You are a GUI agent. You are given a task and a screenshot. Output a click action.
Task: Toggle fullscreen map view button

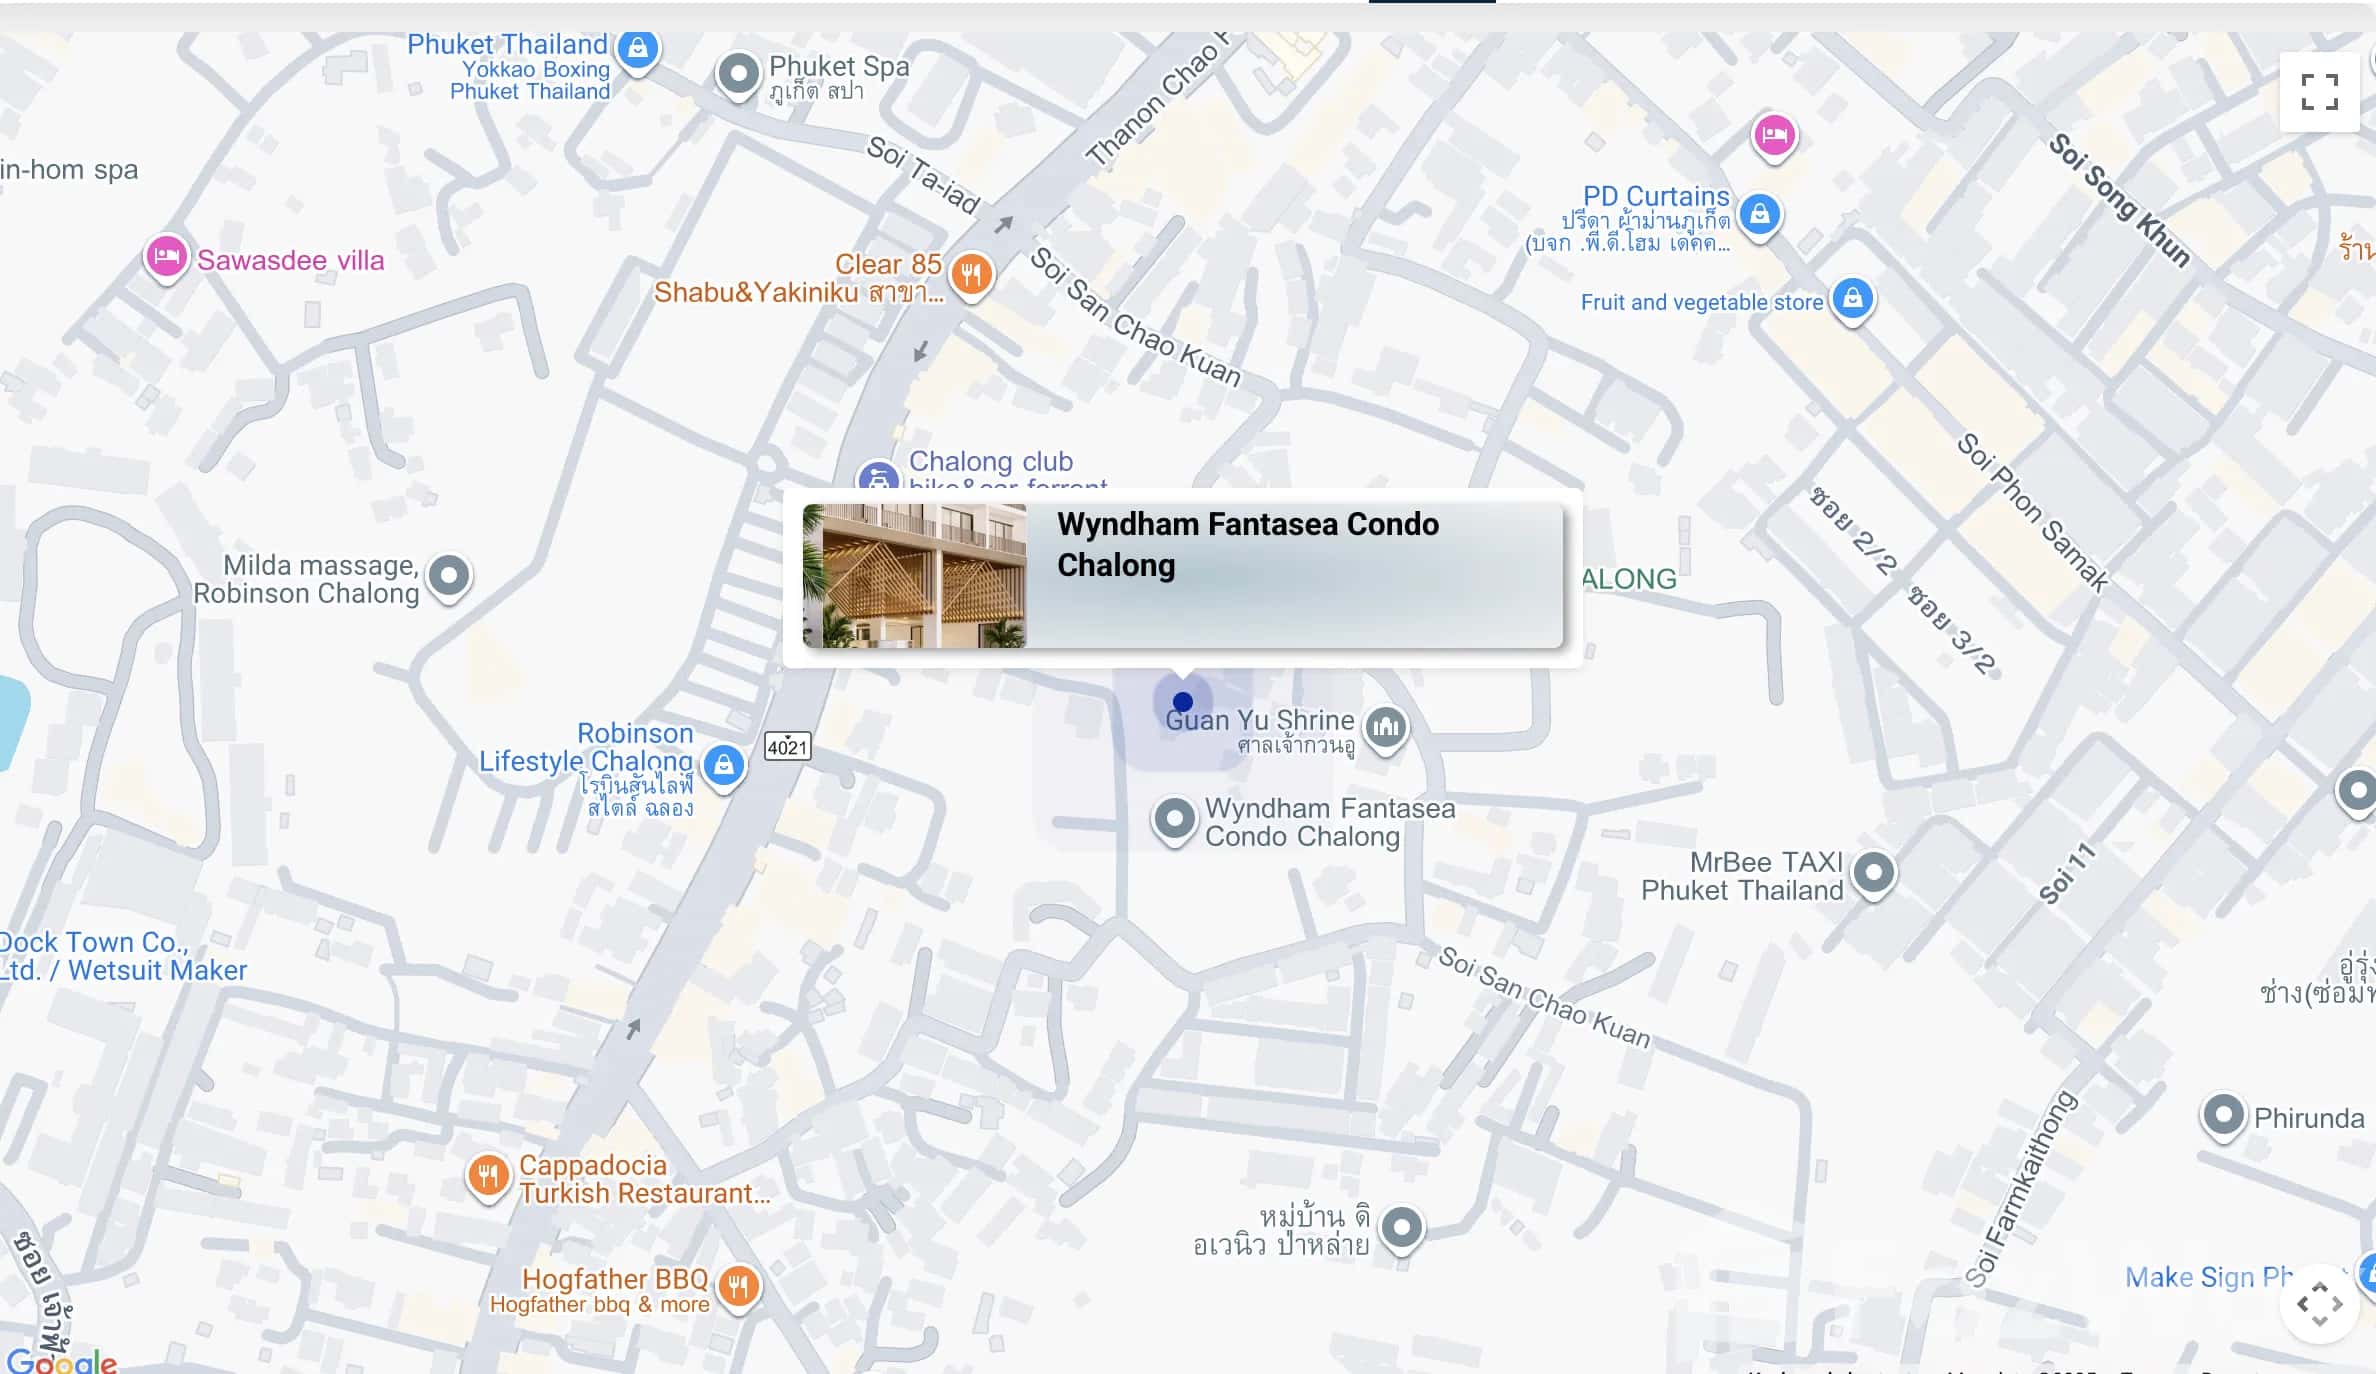point(2319,92)
